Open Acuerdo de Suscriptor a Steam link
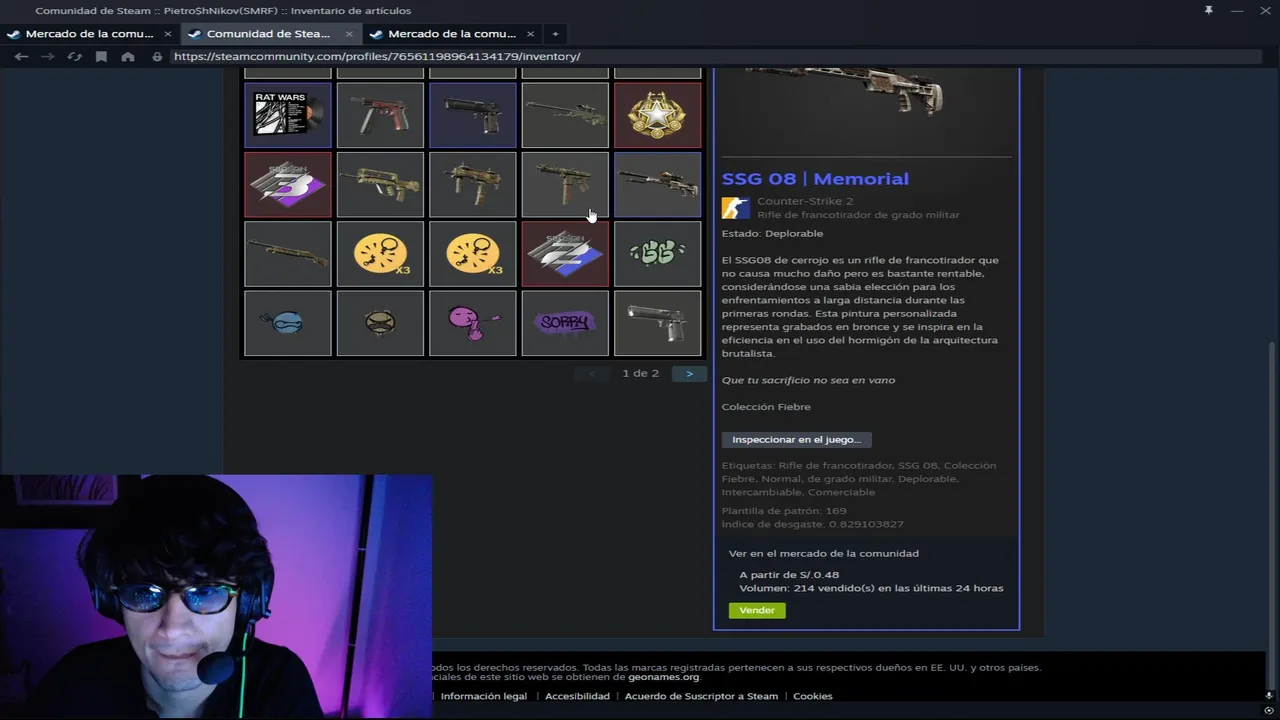Screen dimensions: 1280x720 coord(701,696)
